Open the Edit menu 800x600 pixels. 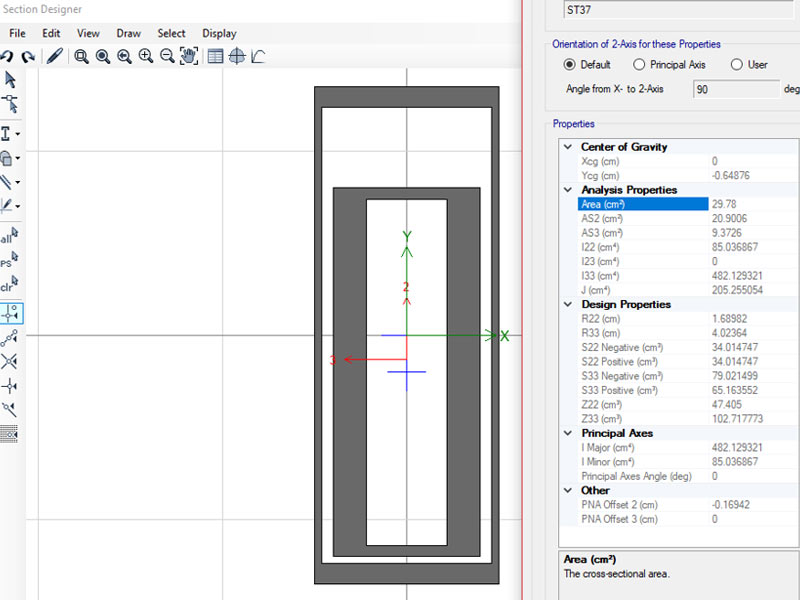pos(51,33)
